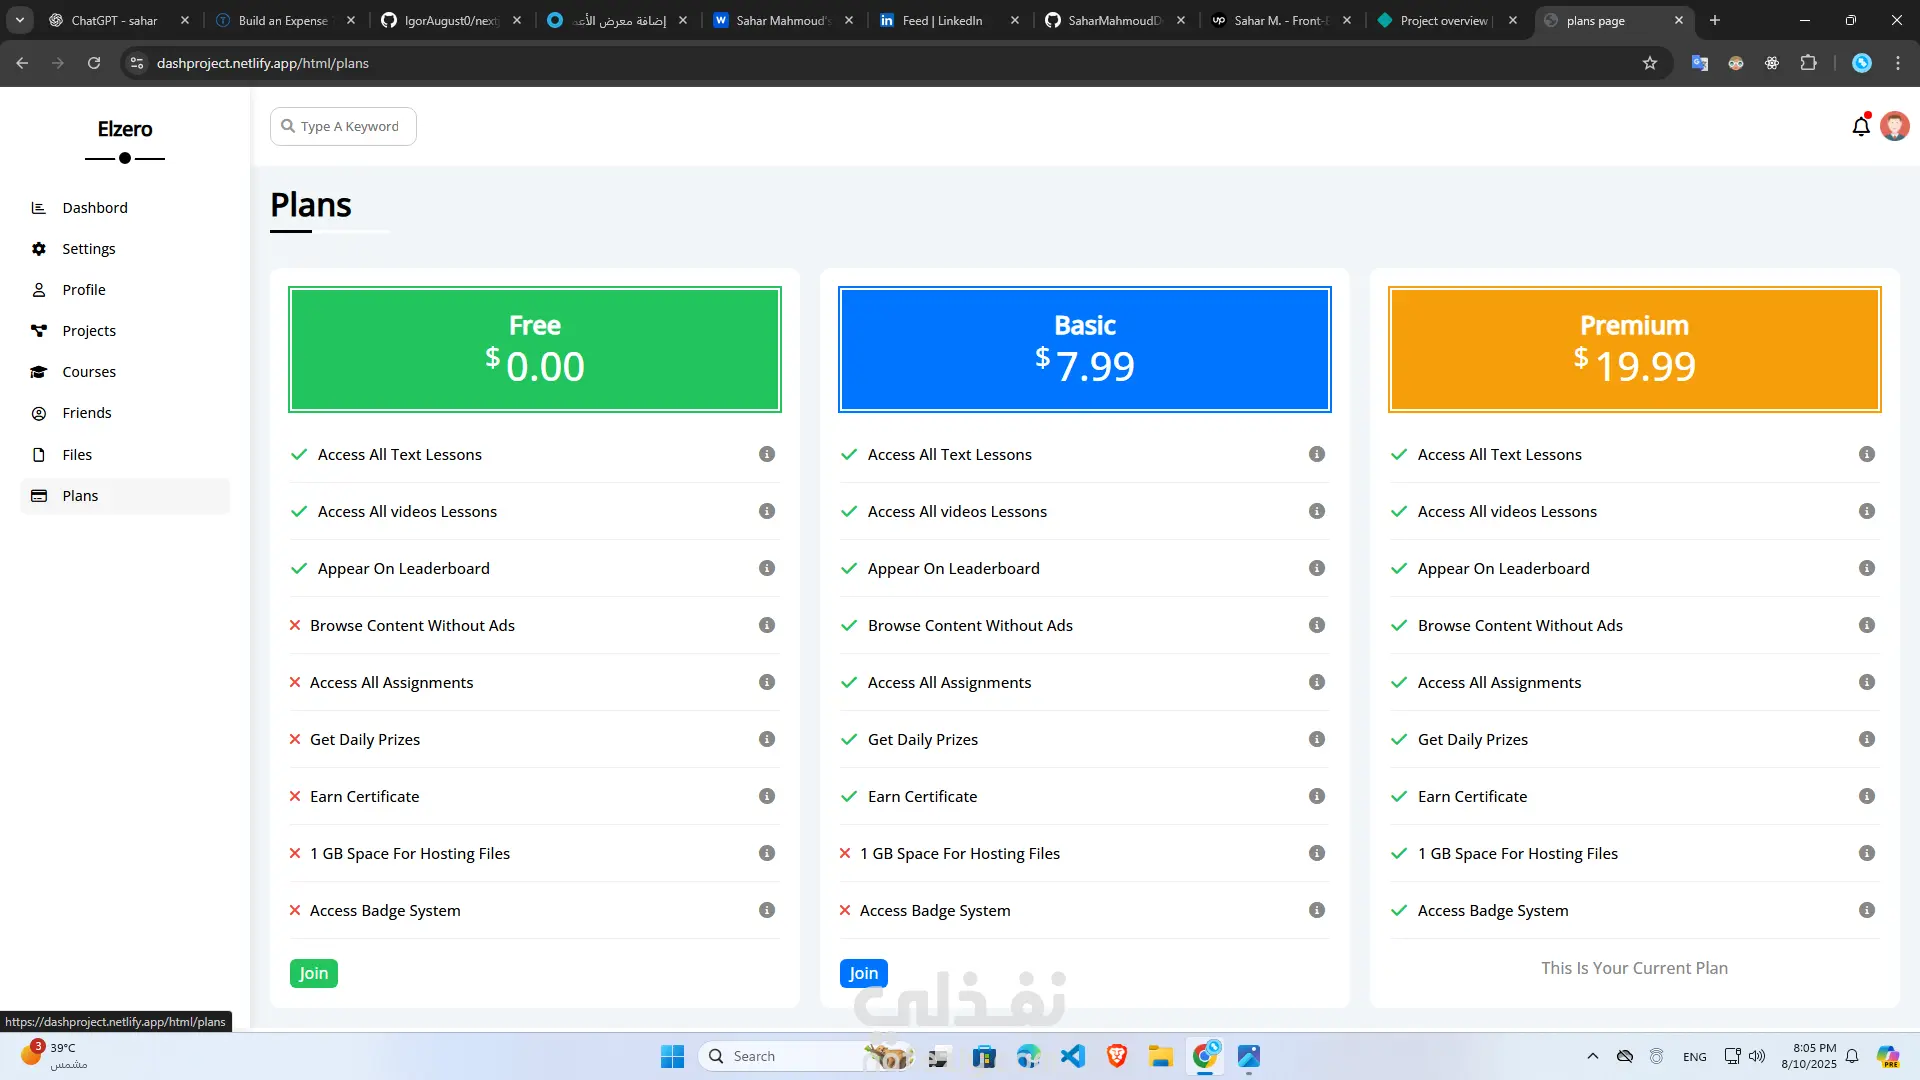
Task: Click the notification bell icon
Action: [1860, 127]
